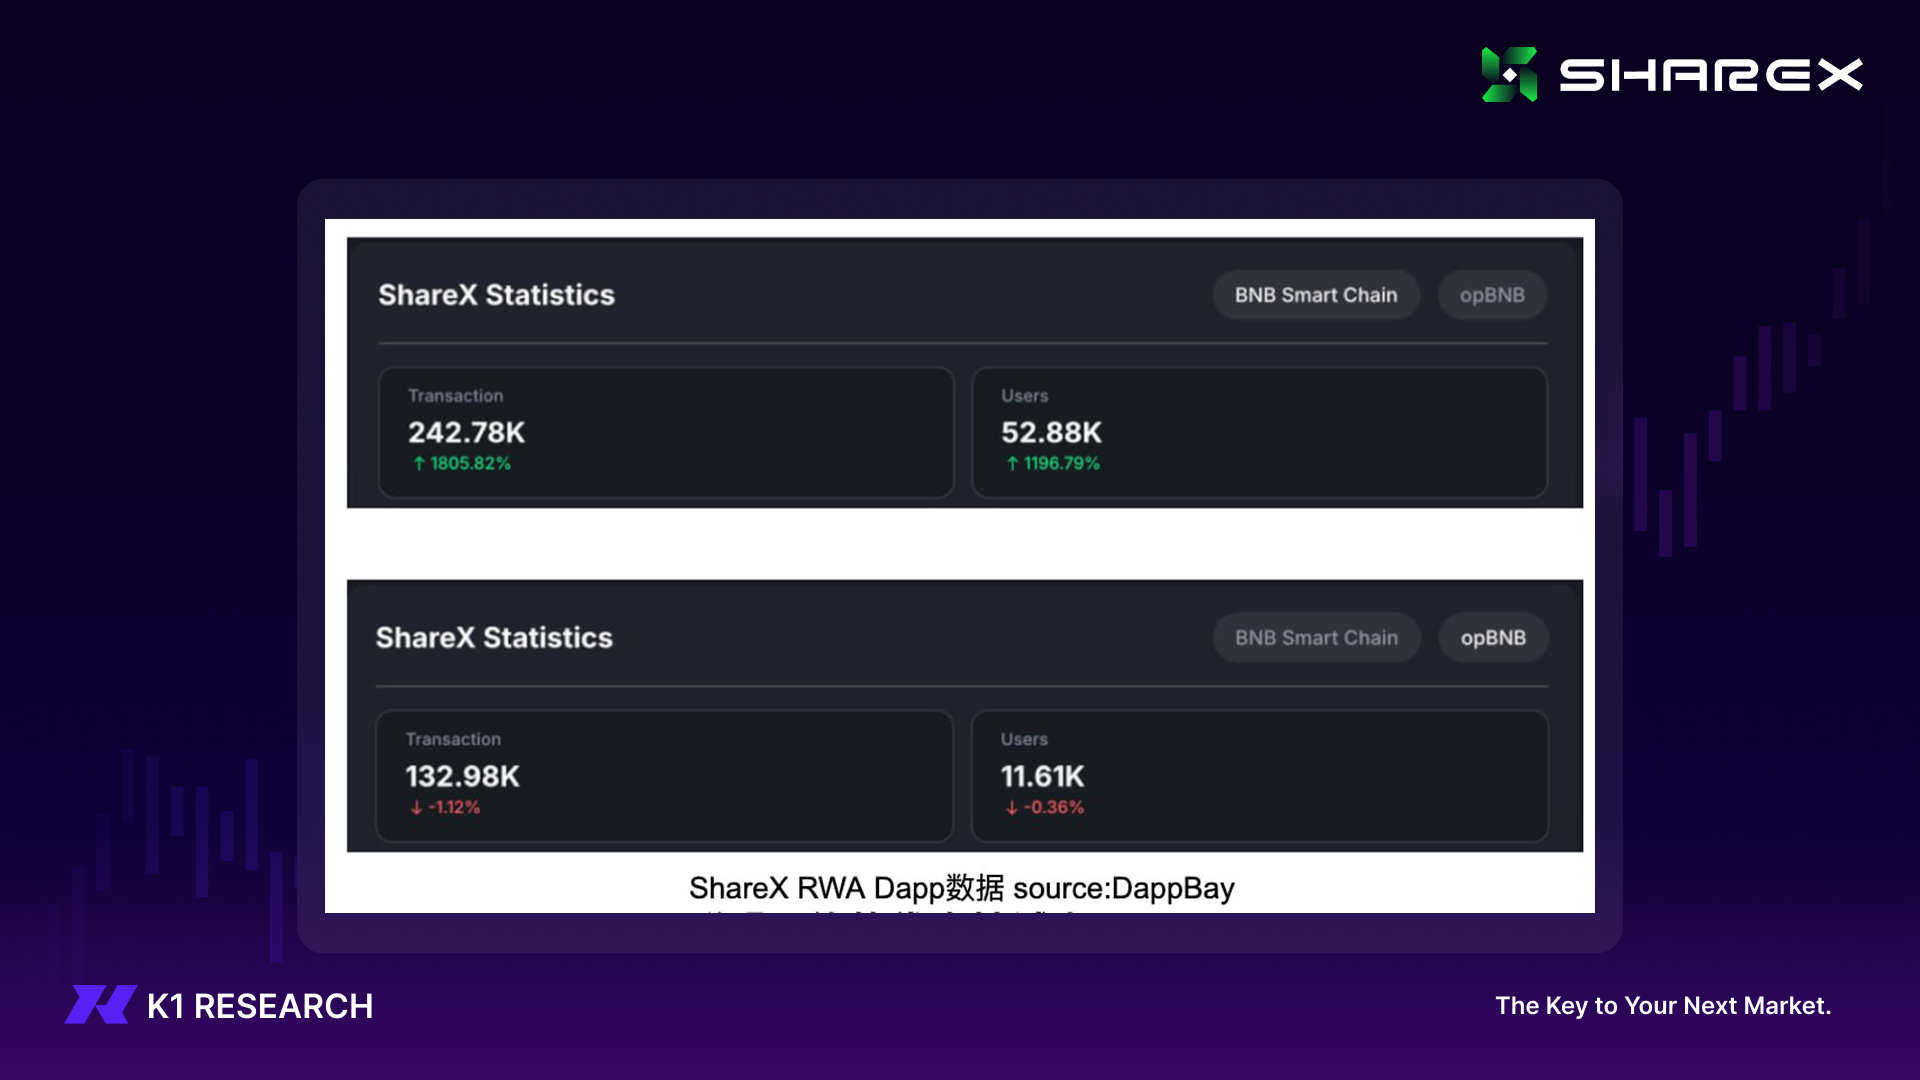
Task: Click the 242.78K Transaction card
Action: (666, 432)
